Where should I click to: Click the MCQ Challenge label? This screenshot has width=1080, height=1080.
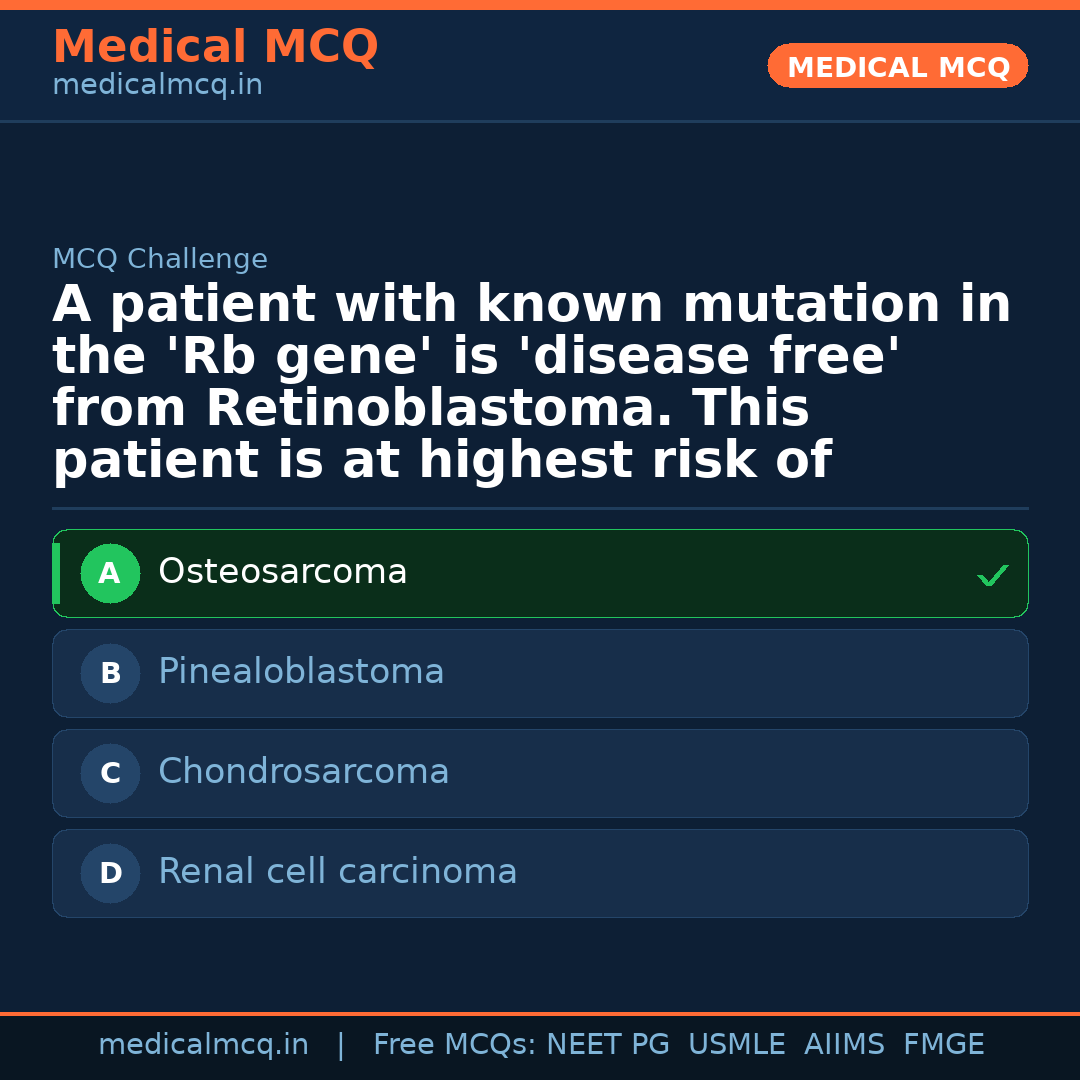(160, 260)
